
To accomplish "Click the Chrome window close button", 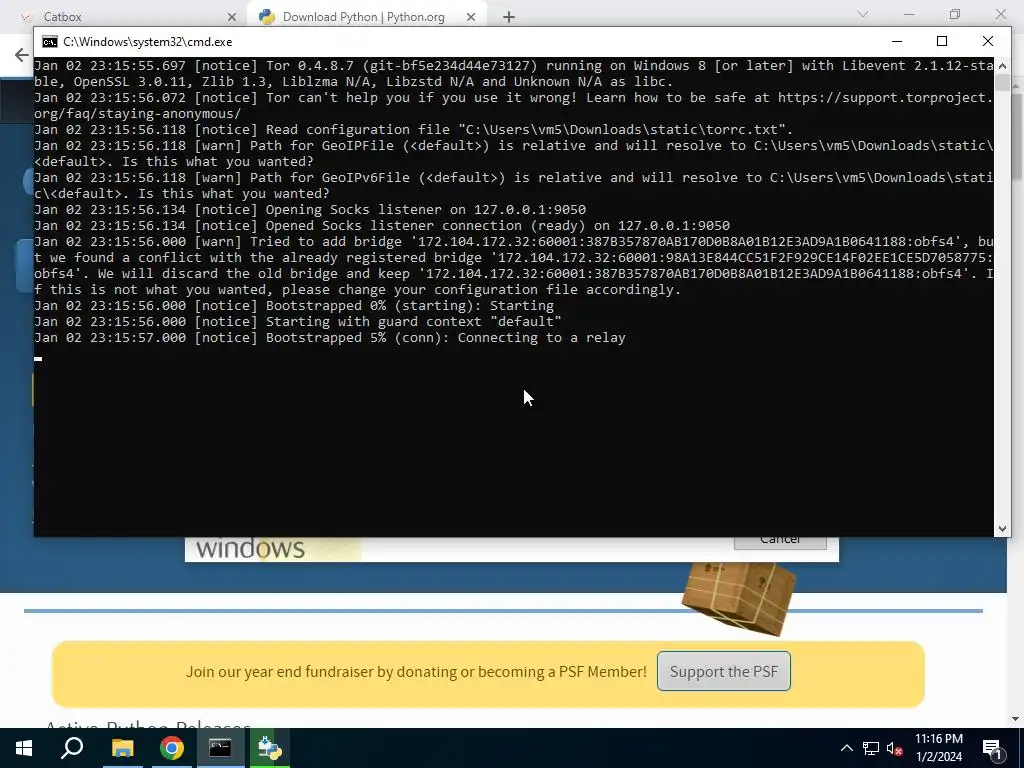I will click(1000, 14).
